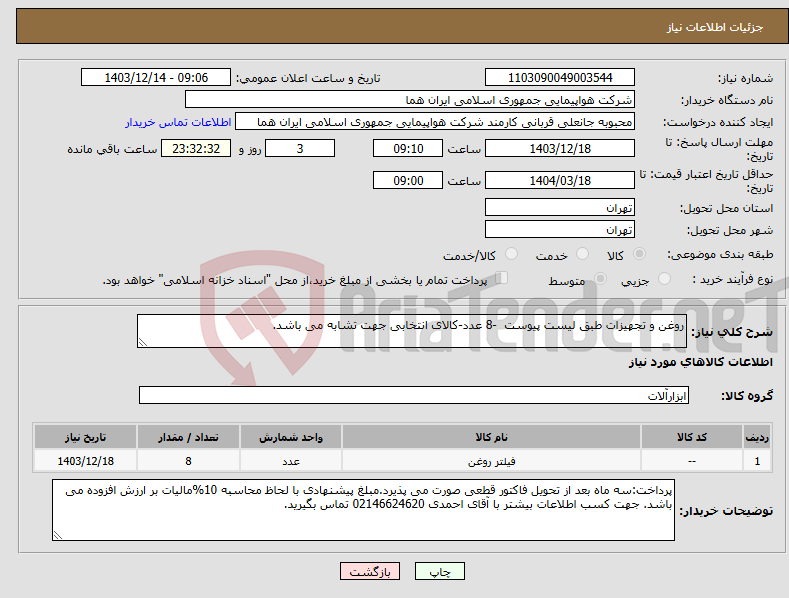Click the گروه کالا field ابزارآلات
The image size is (789, 598).
[414, 396]
